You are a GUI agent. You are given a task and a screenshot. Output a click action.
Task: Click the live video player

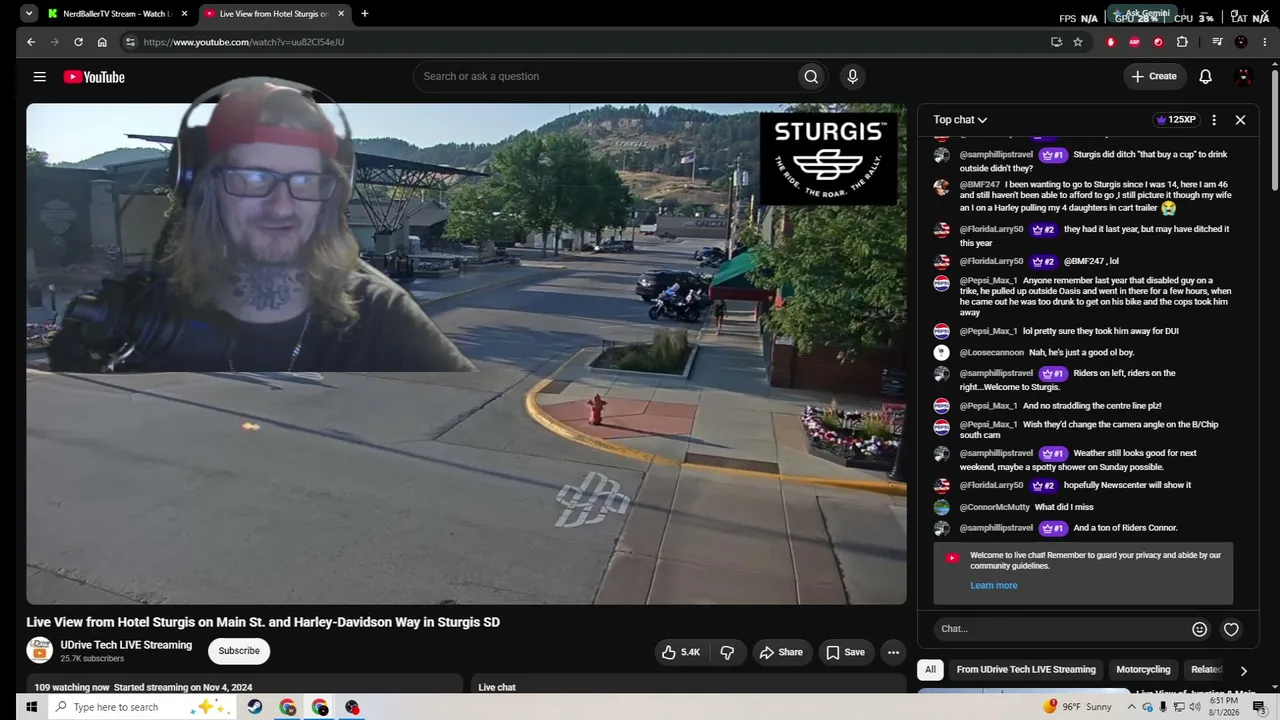[466, 354]
